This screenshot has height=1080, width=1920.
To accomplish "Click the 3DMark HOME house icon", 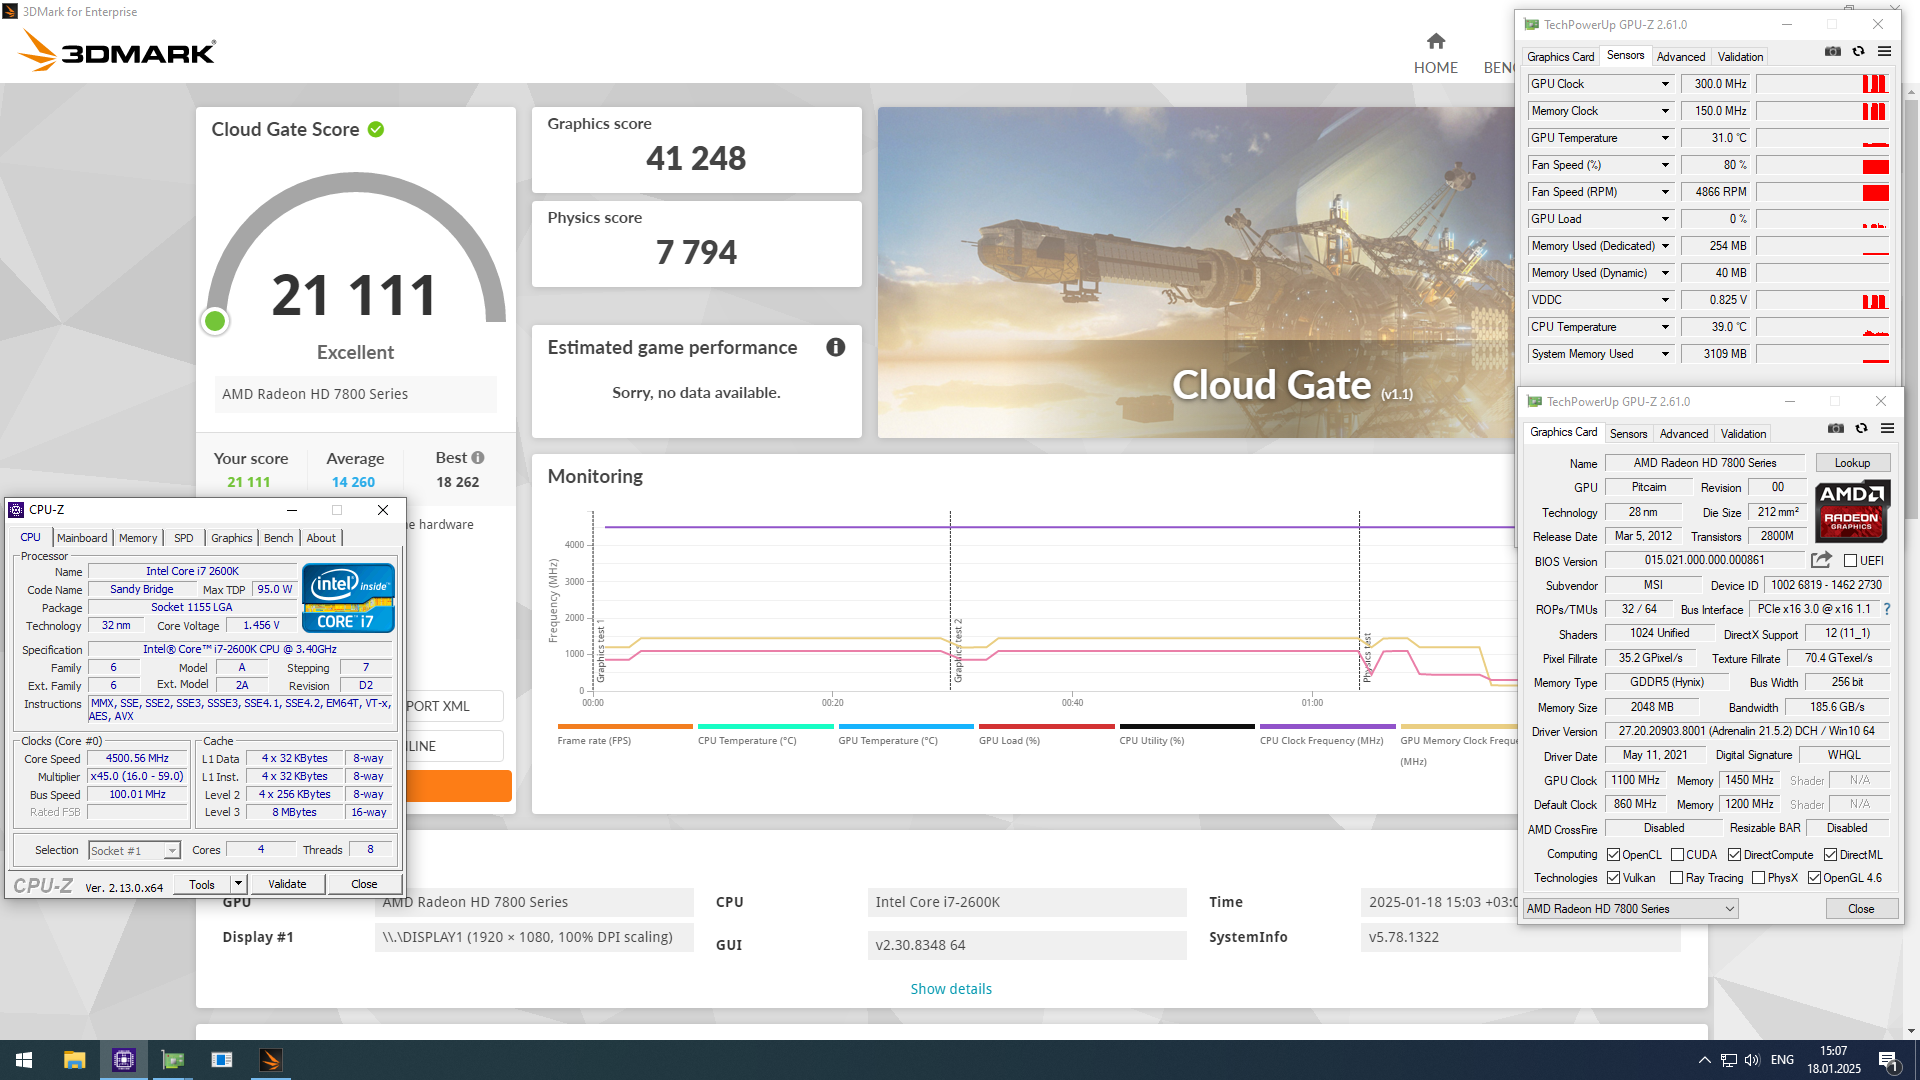I will click(x=1436, y=41).
